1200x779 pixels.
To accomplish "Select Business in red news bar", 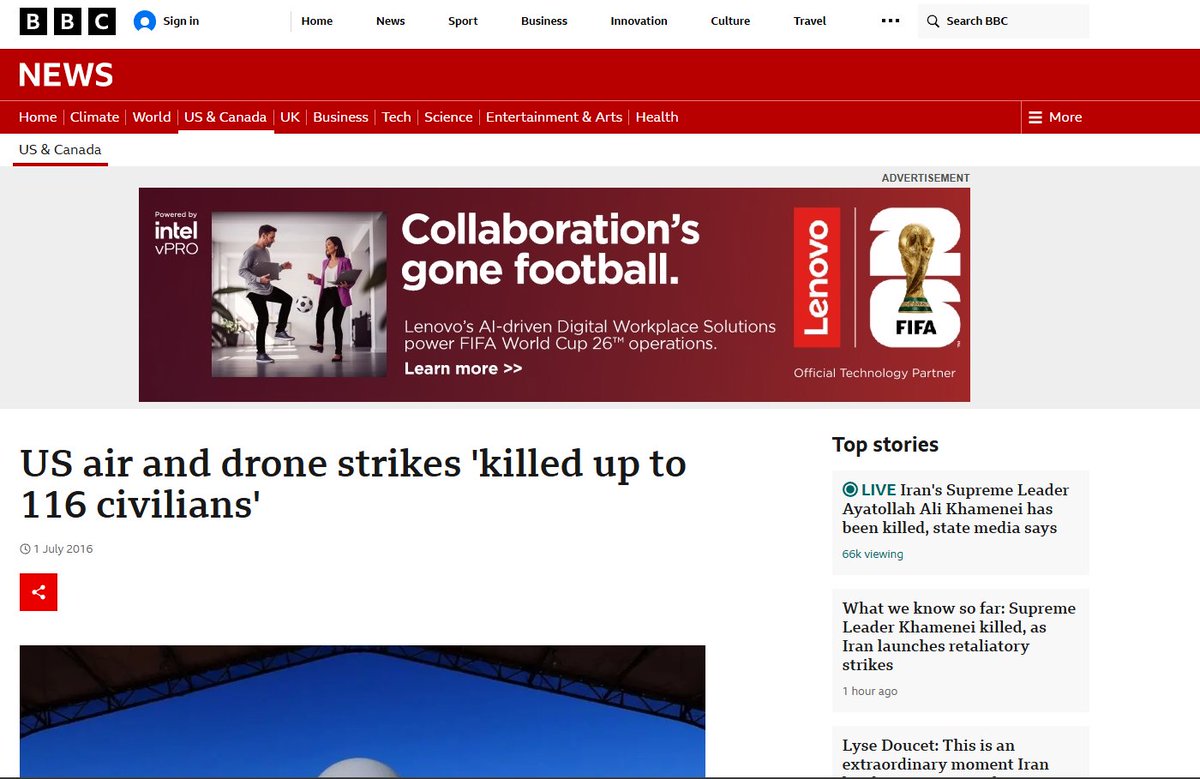I will pyautogui.click(x=341, y=117).
